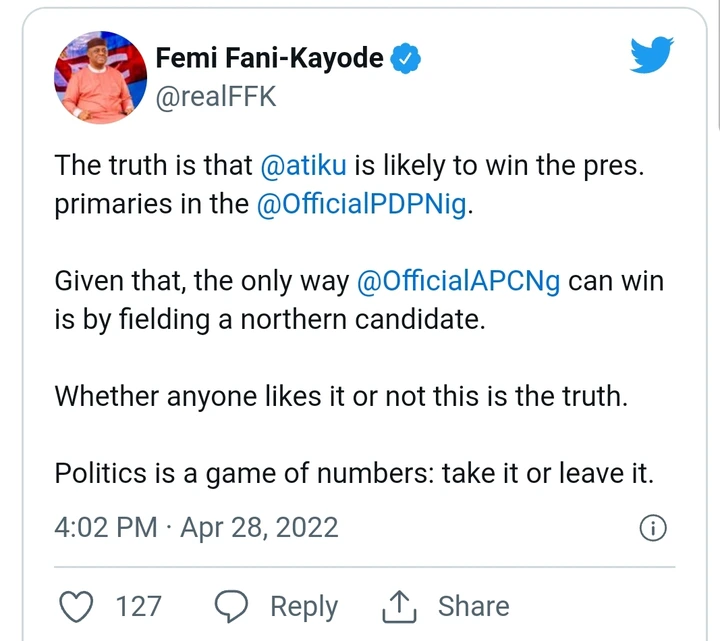The width and height of the screenshot is (720, 641).
Task: Click the Twitter bird logo
Action: [x=659, y=55]
